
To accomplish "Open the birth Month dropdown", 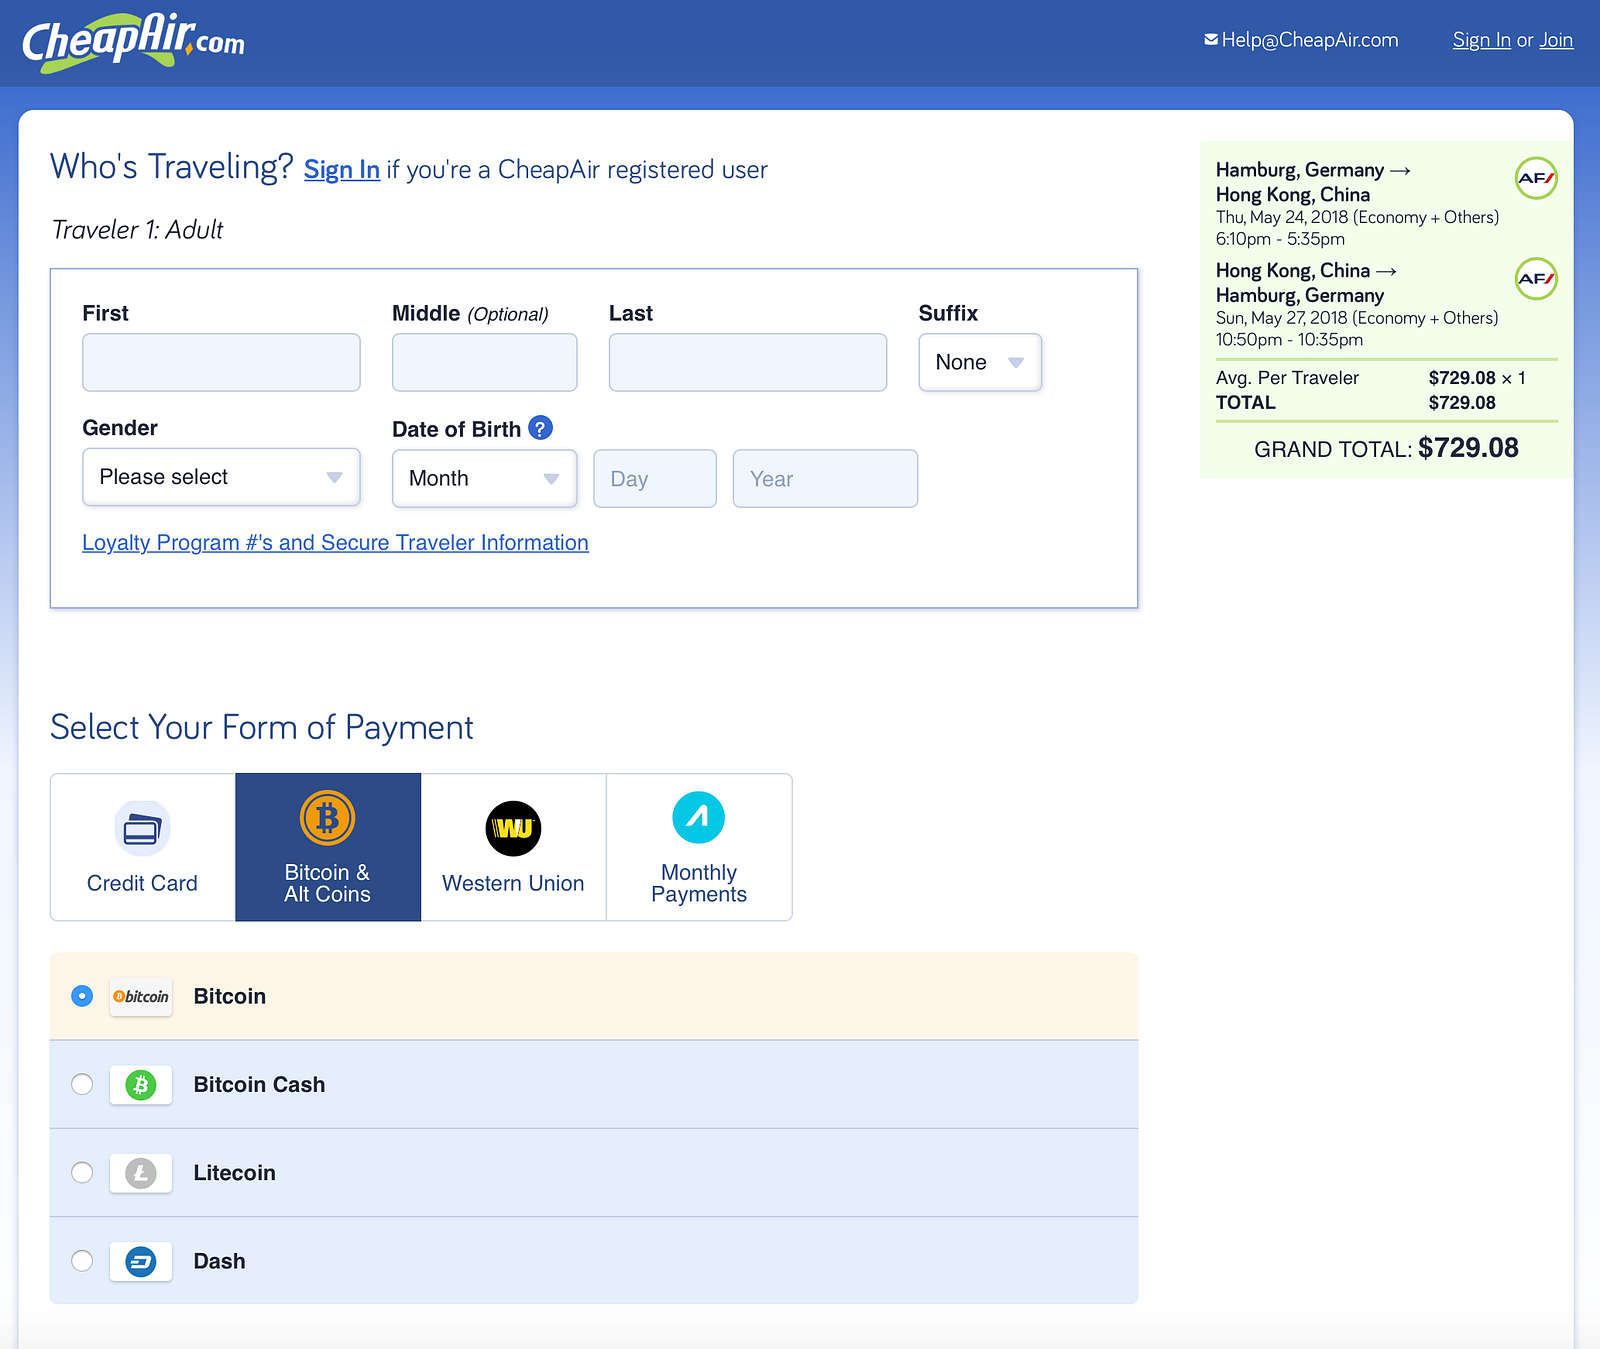I will pos(484,478).
